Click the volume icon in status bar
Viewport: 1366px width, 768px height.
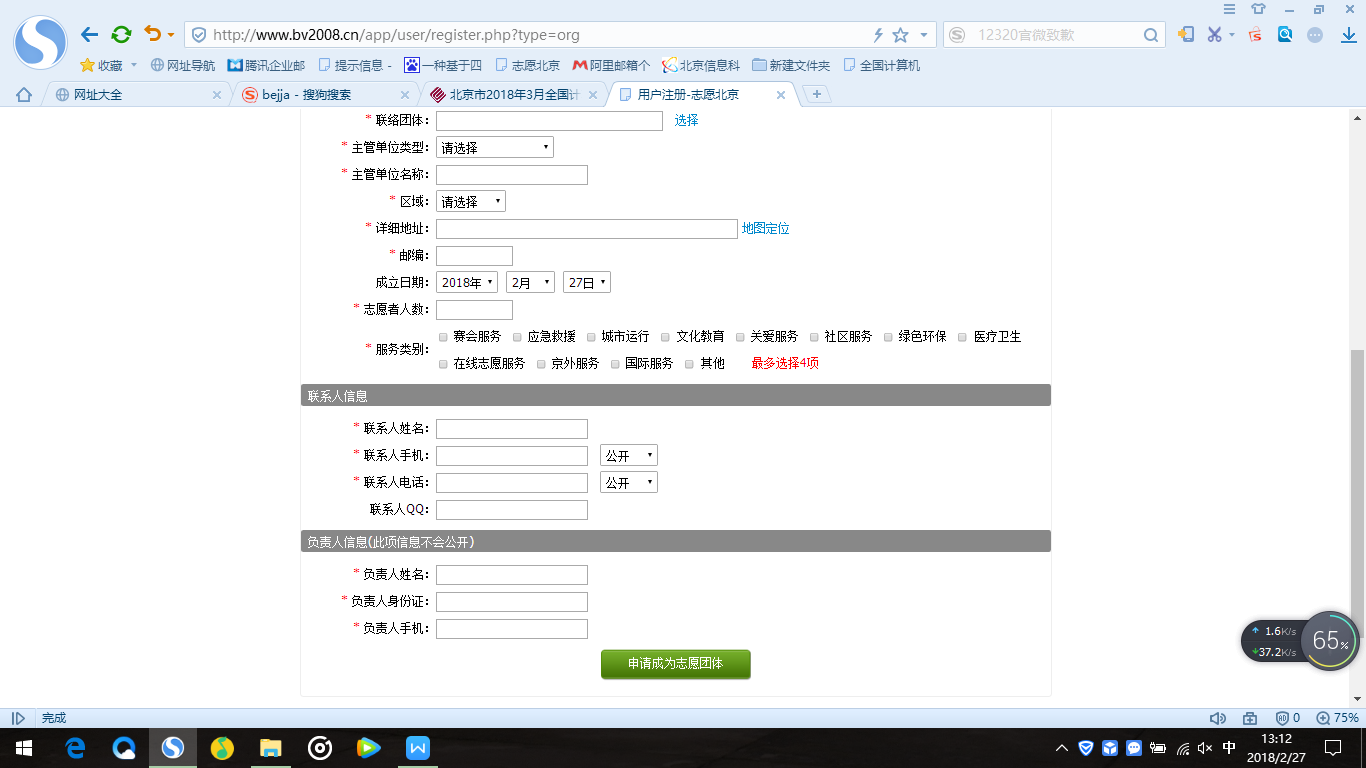click(1217, 718)
